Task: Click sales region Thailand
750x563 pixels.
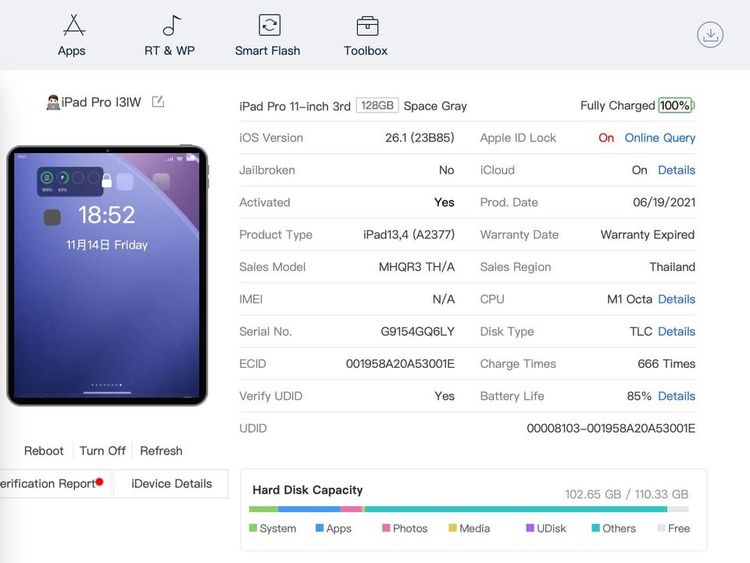Action: pos(672,267)
